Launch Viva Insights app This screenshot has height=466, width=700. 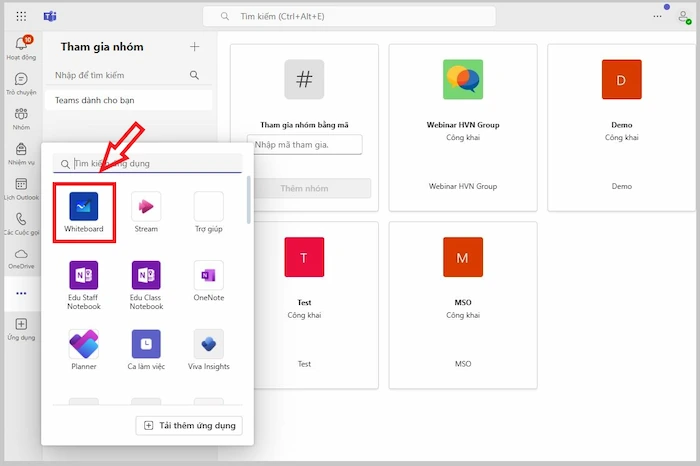coord(208,350)
